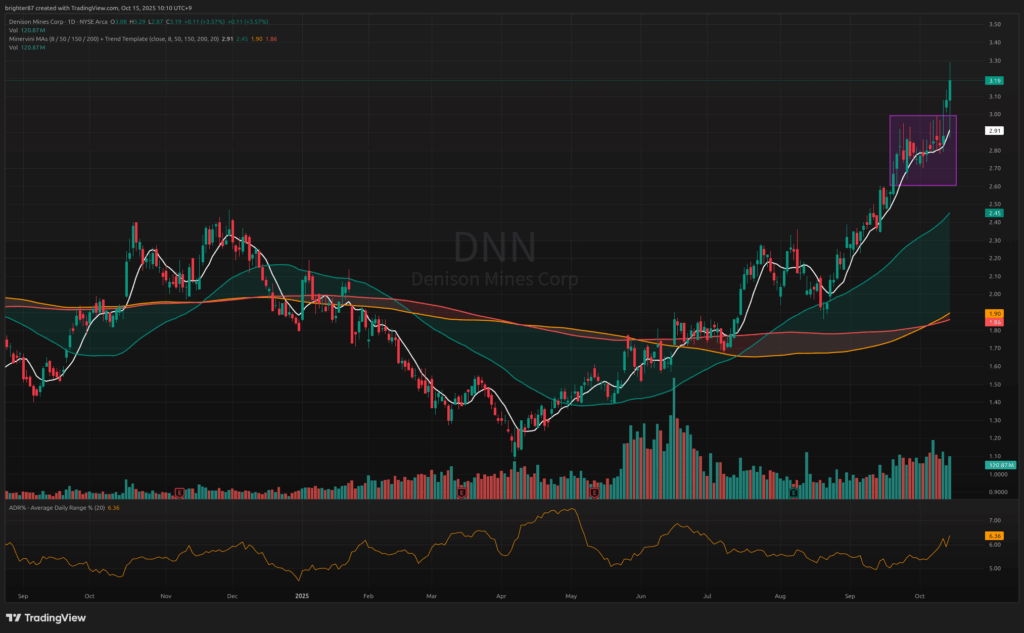
Task: Select the May label on time axis
Action: point(572,594)
